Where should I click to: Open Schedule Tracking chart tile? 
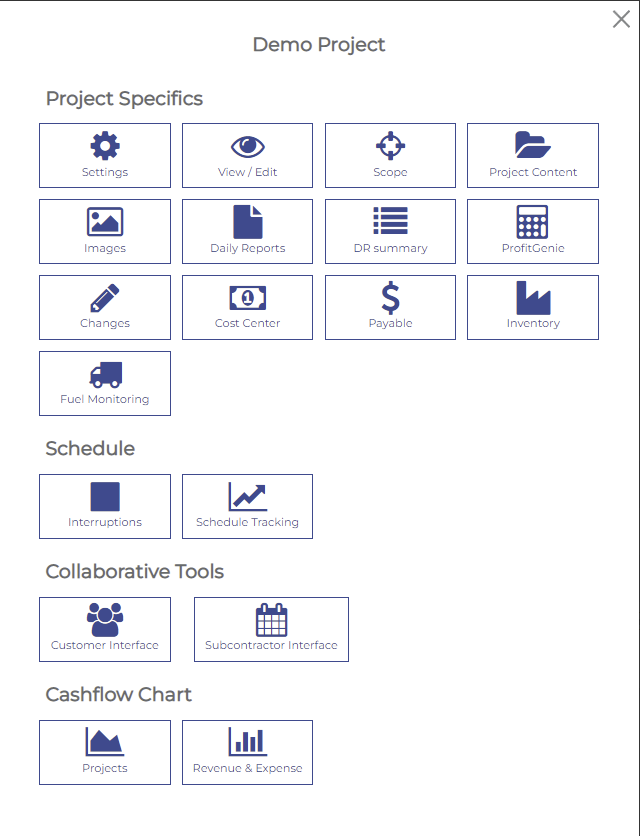pos(247,507)
